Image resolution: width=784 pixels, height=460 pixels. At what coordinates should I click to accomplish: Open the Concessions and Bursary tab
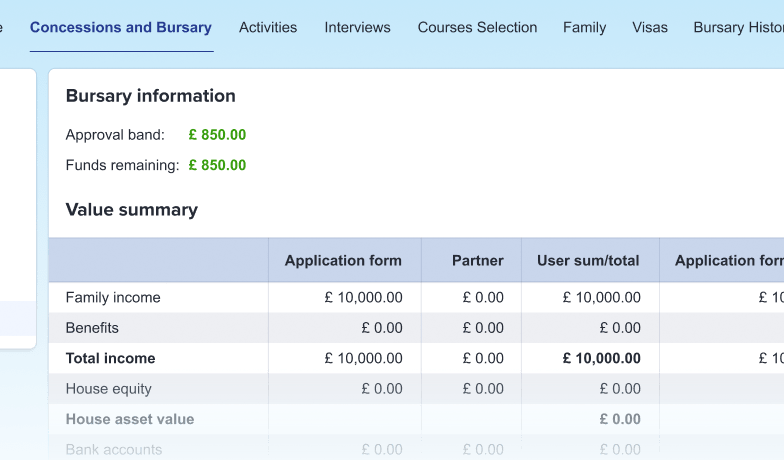click(121, 28)
